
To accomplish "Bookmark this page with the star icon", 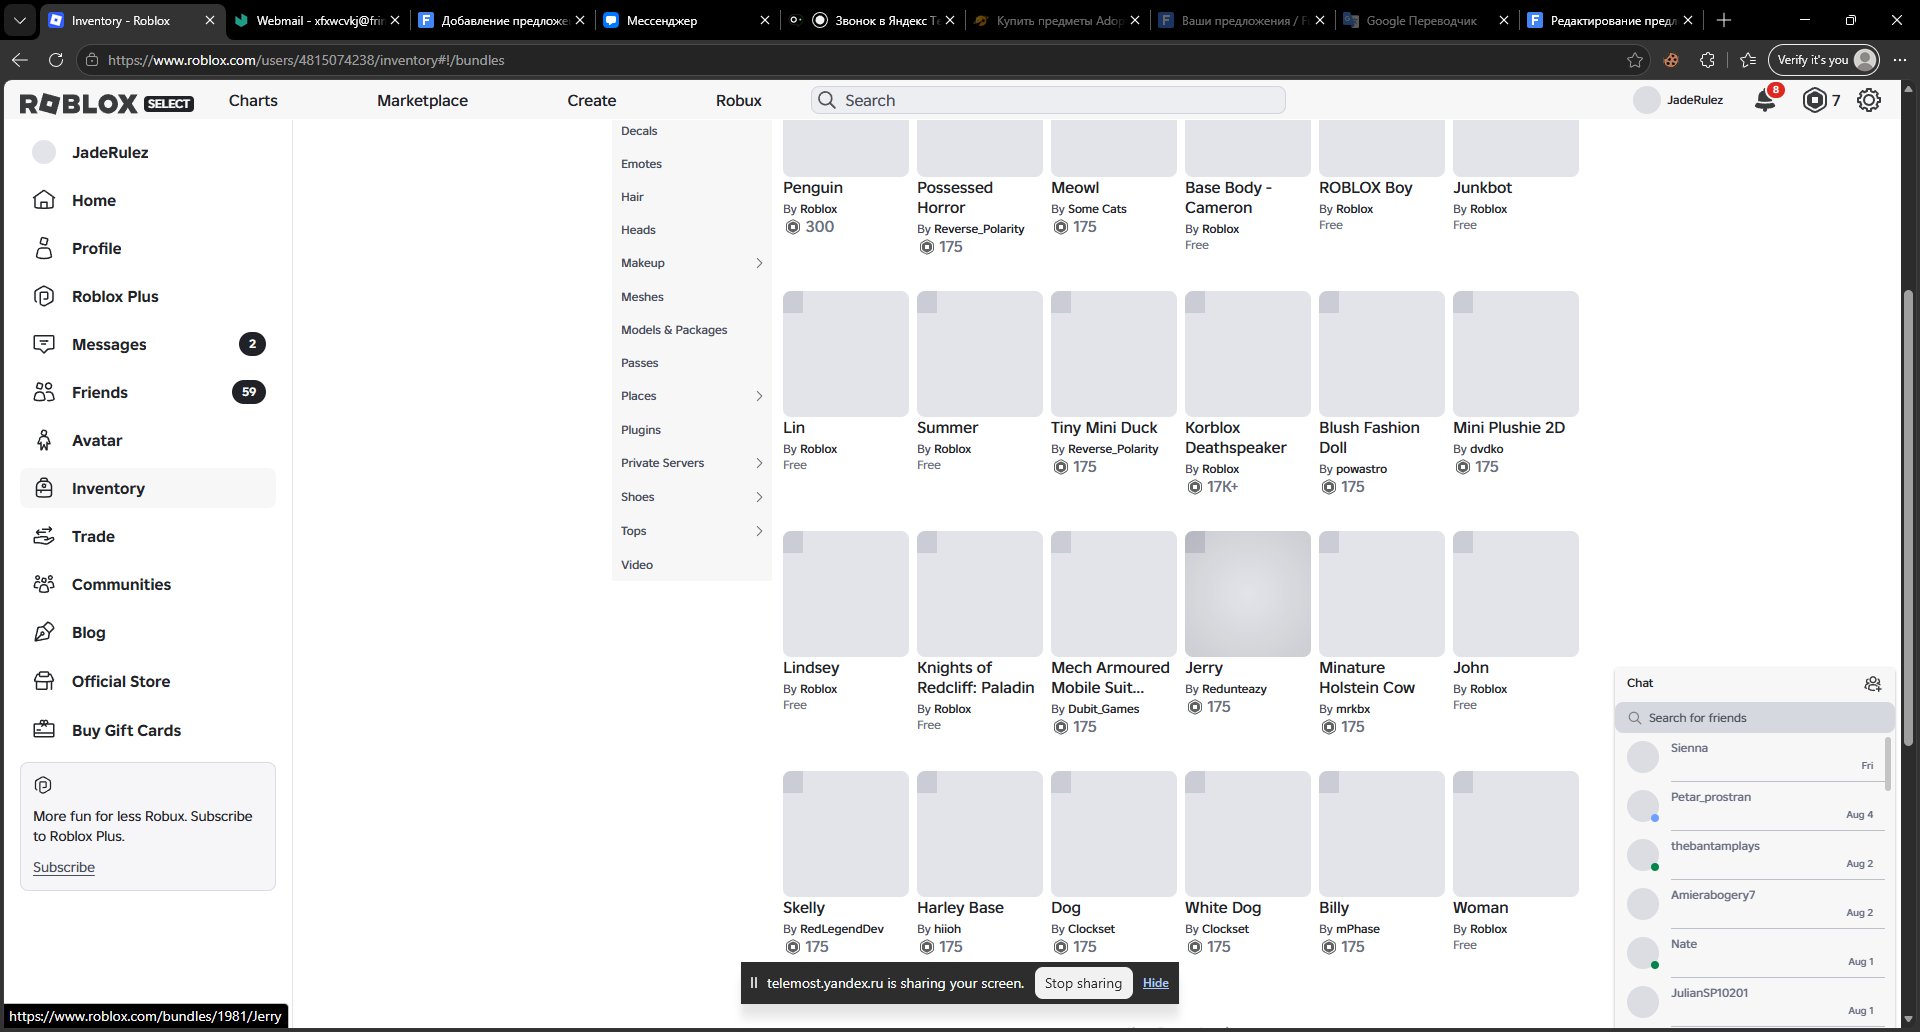I will click(1635, 60).
